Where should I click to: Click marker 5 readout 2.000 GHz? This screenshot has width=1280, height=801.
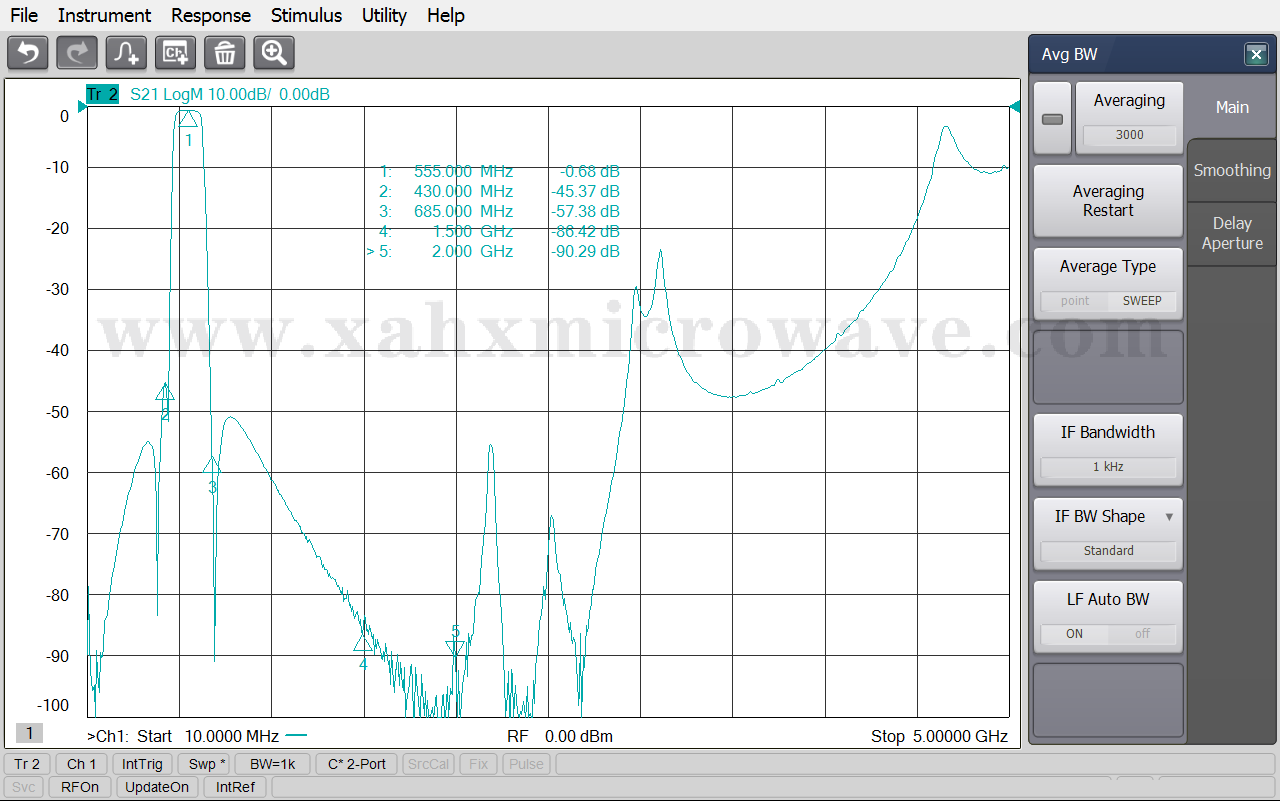click(472, 252)
